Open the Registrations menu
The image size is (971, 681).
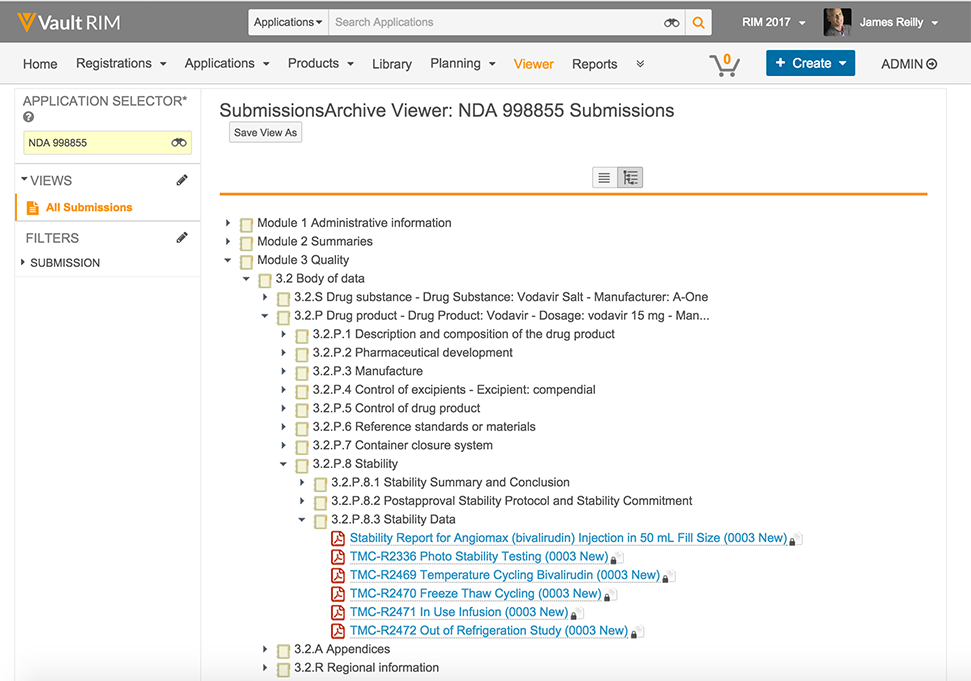coord(121,64)
